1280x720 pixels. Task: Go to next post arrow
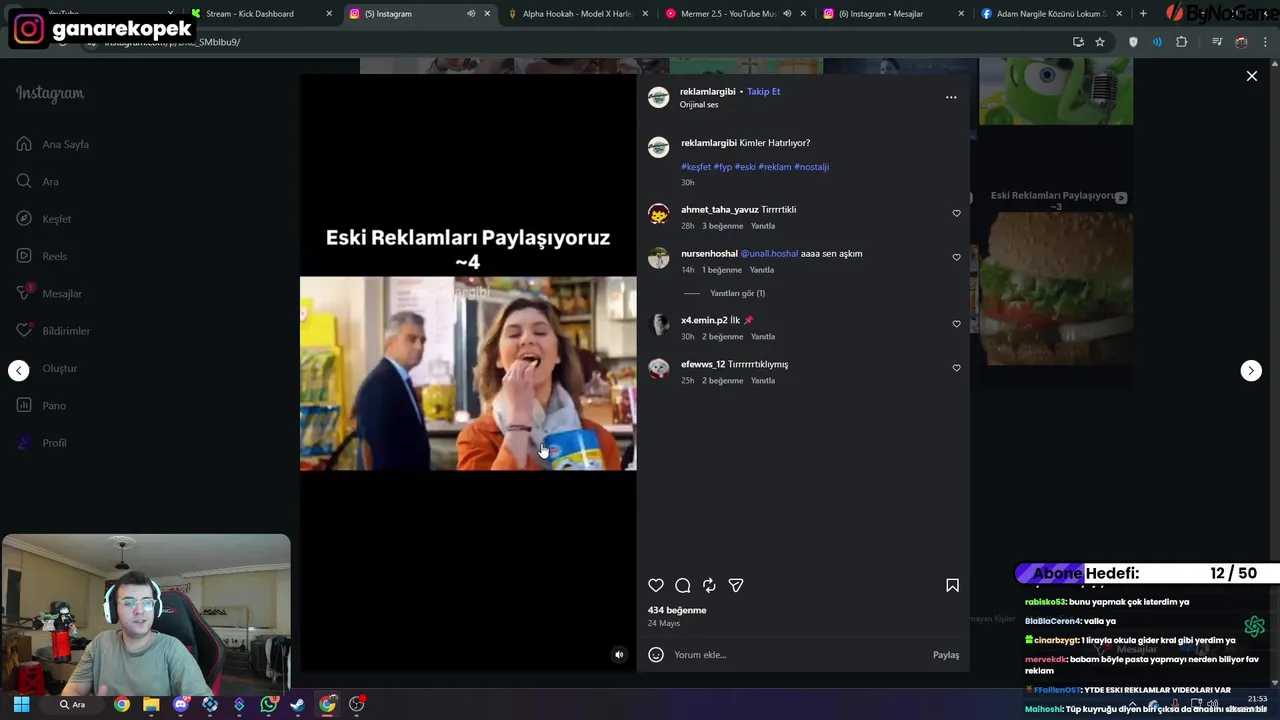(1251, 371)
